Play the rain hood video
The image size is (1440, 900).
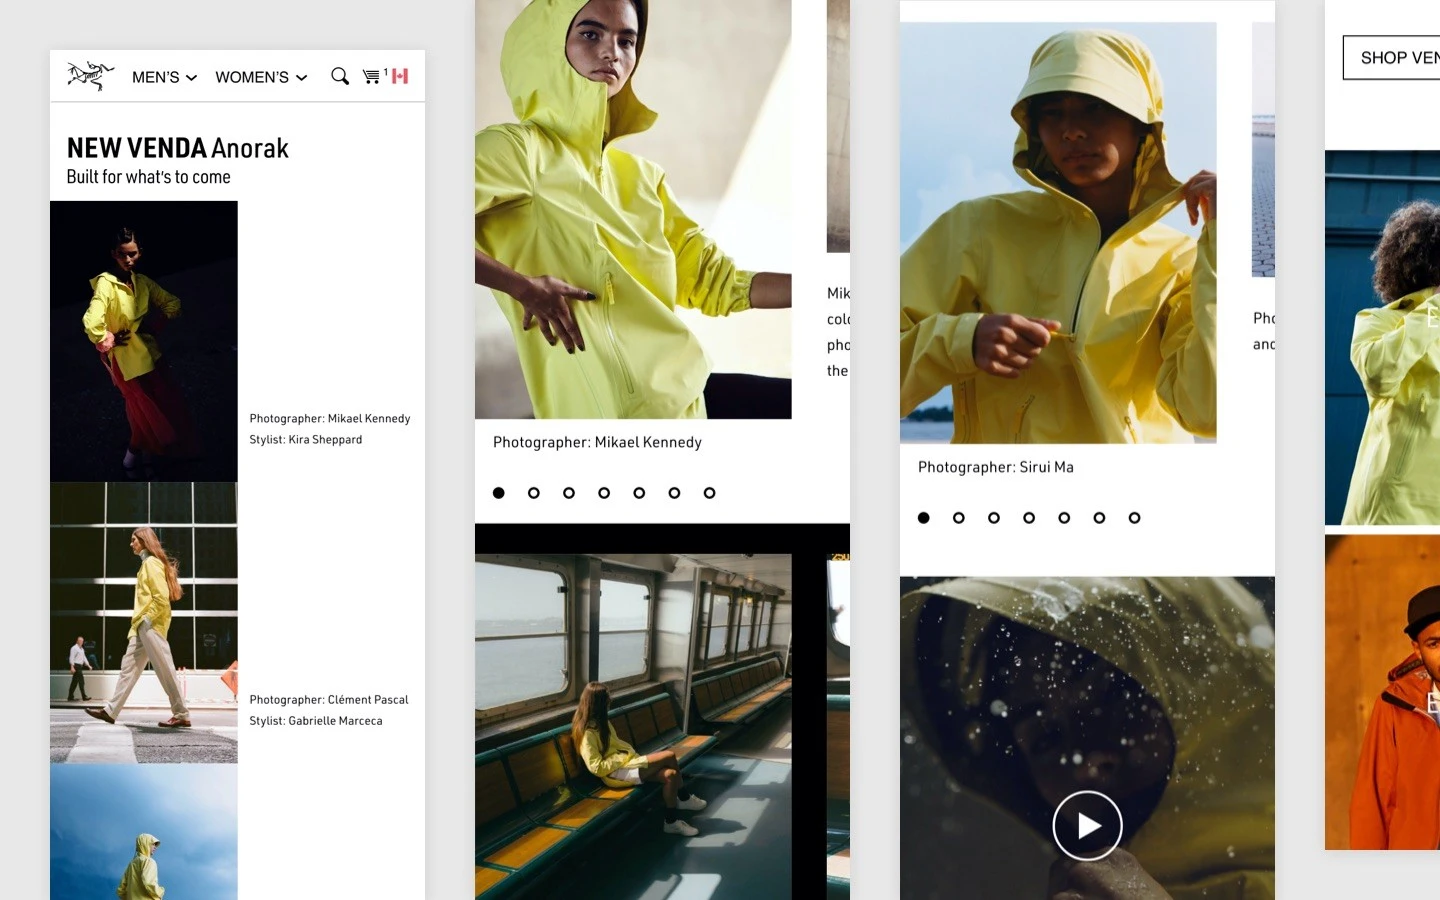point(1087,825)
